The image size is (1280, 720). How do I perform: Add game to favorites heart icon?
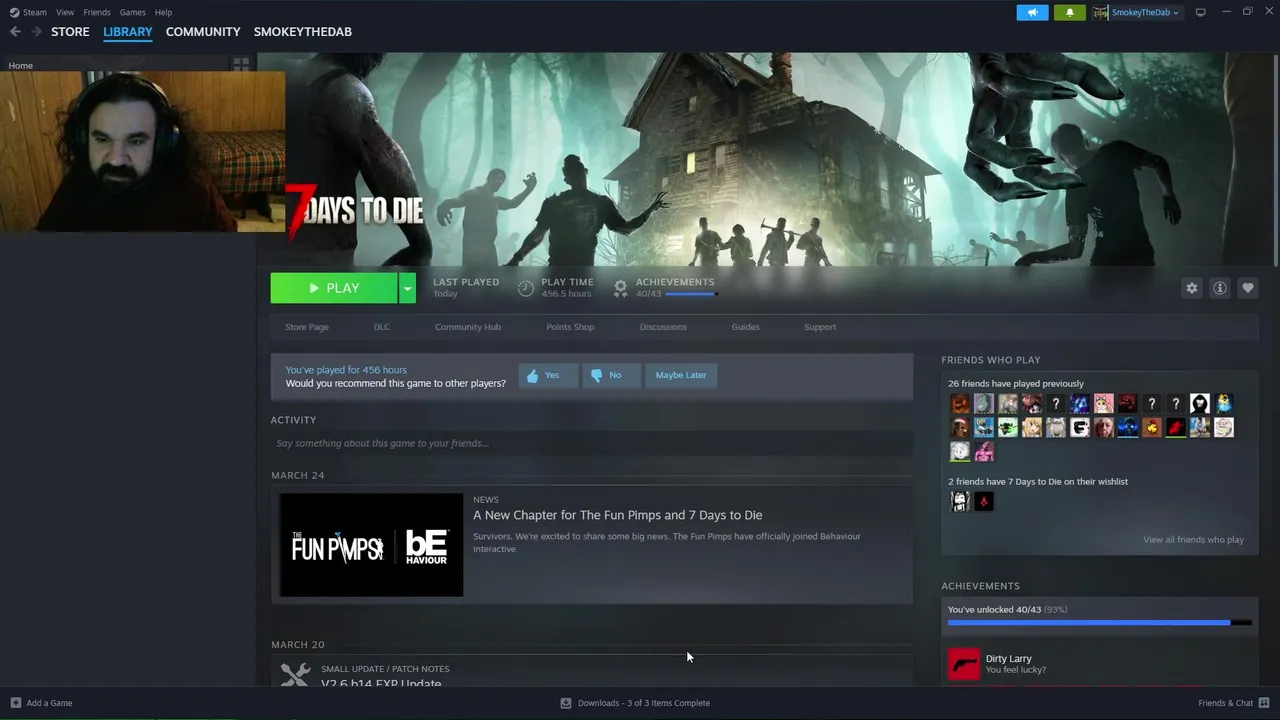(1247, 288)
